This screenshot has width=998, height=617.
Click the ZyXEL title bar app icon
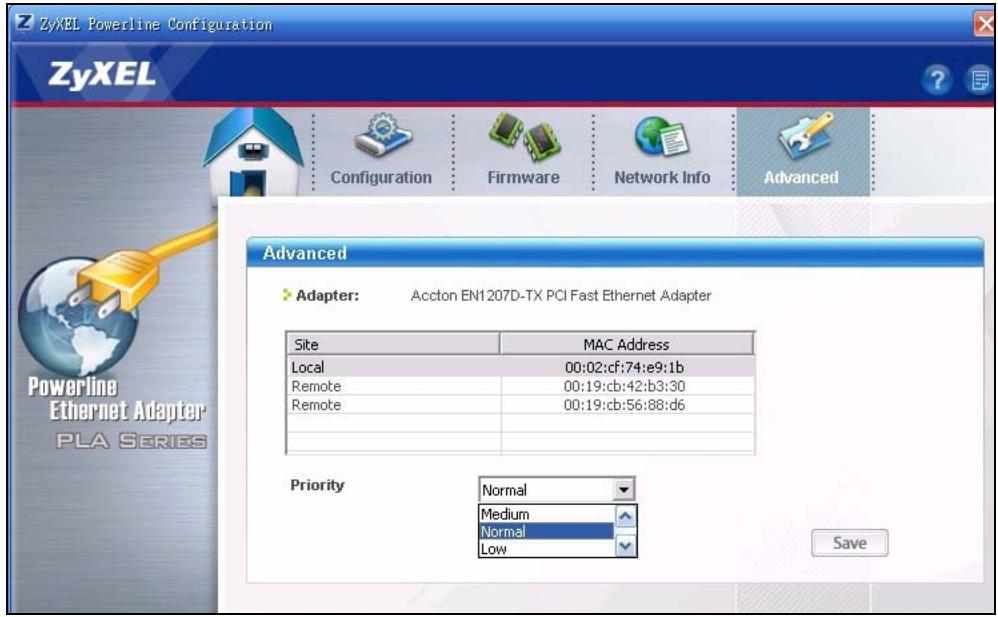pyautogui.click(x=24, y=23)
